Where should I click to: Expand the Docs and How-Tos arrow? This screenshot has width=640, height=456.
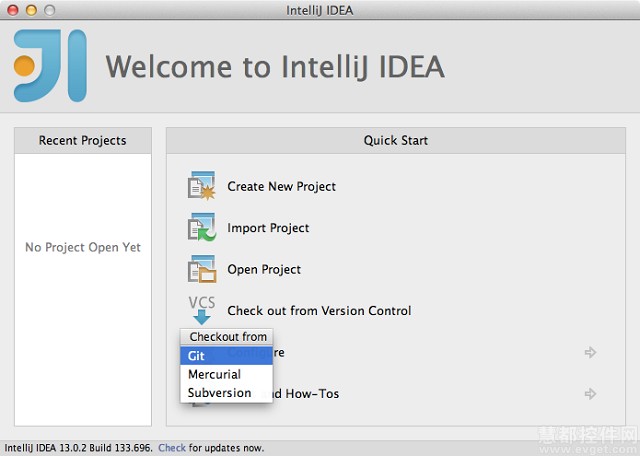coord(590,394)
